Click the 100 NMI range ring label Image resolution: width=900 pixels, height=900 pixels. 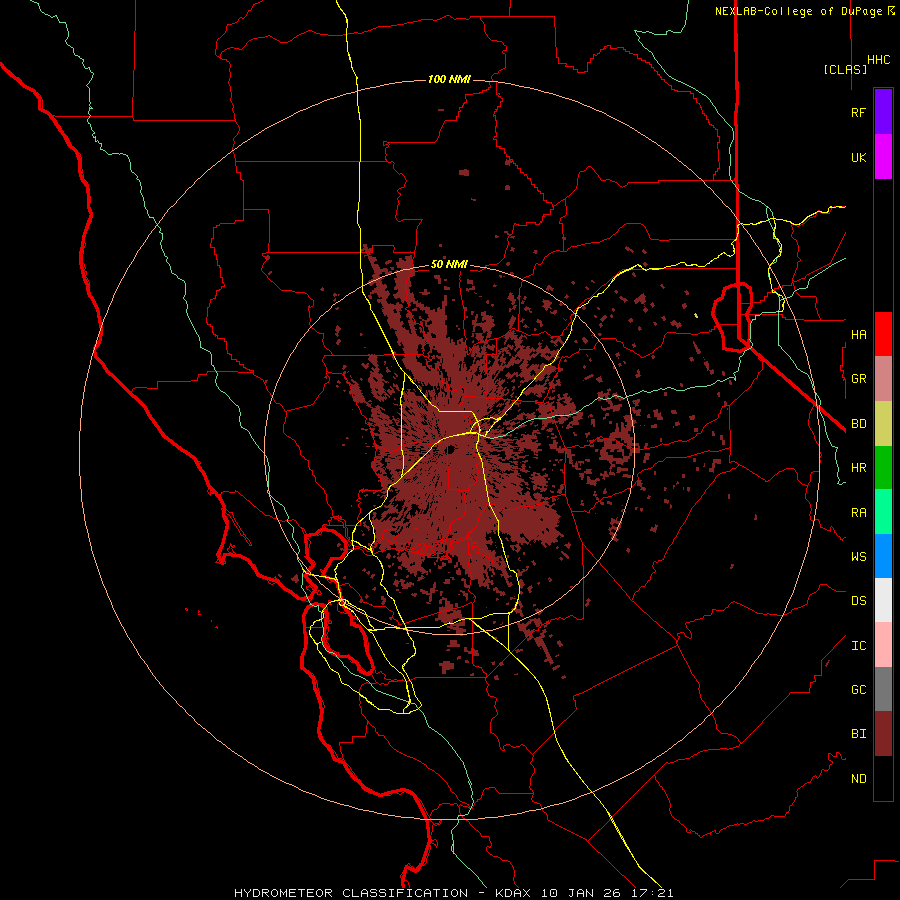coord(449,79)
